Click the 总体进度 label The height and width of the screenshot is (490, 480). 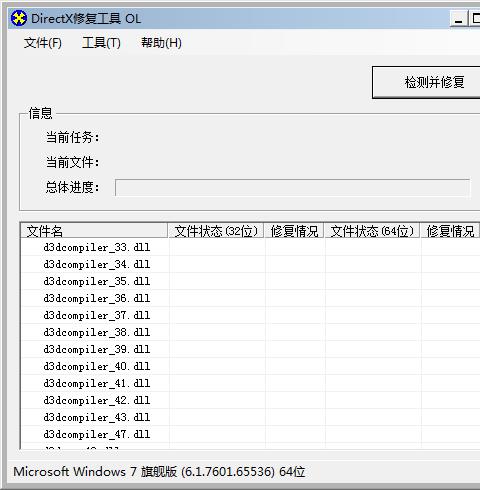72,187
